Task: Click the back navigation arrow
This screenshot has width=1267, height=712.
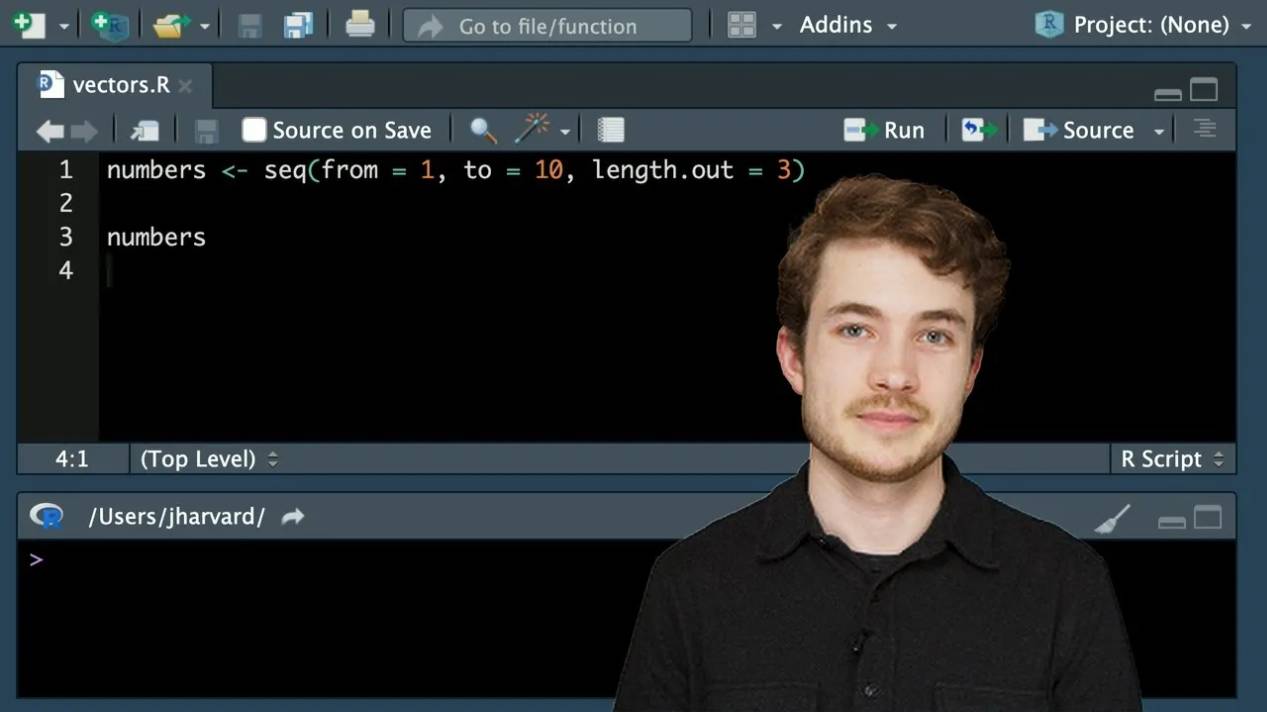Action: [x=49, y=131]
